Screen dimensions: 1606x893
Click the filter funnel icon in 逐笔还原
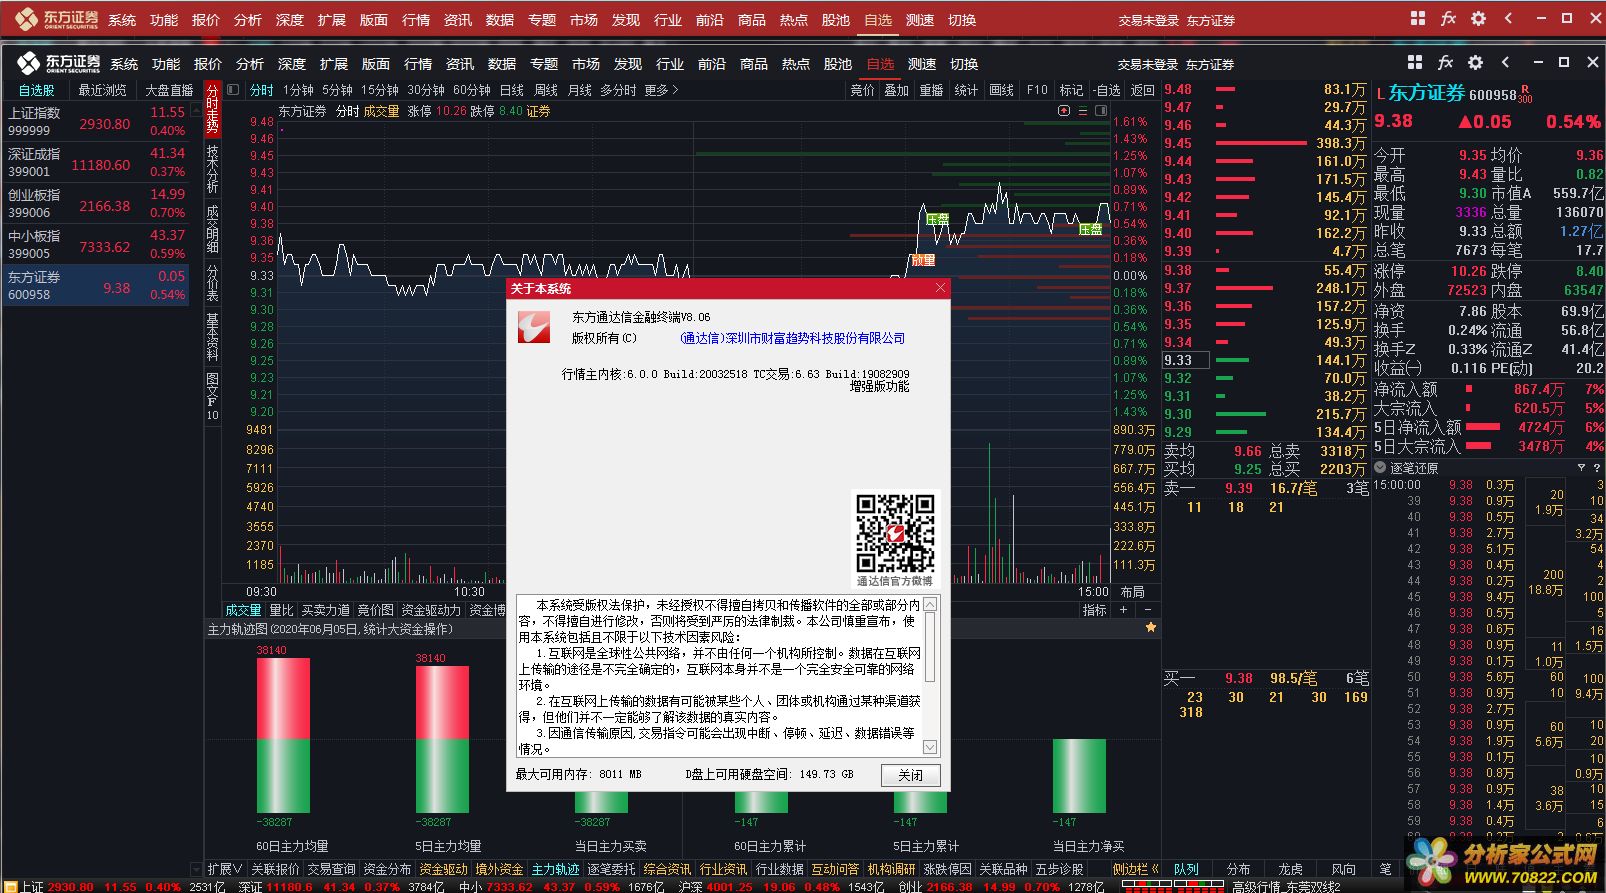[x=1581, y=467]
